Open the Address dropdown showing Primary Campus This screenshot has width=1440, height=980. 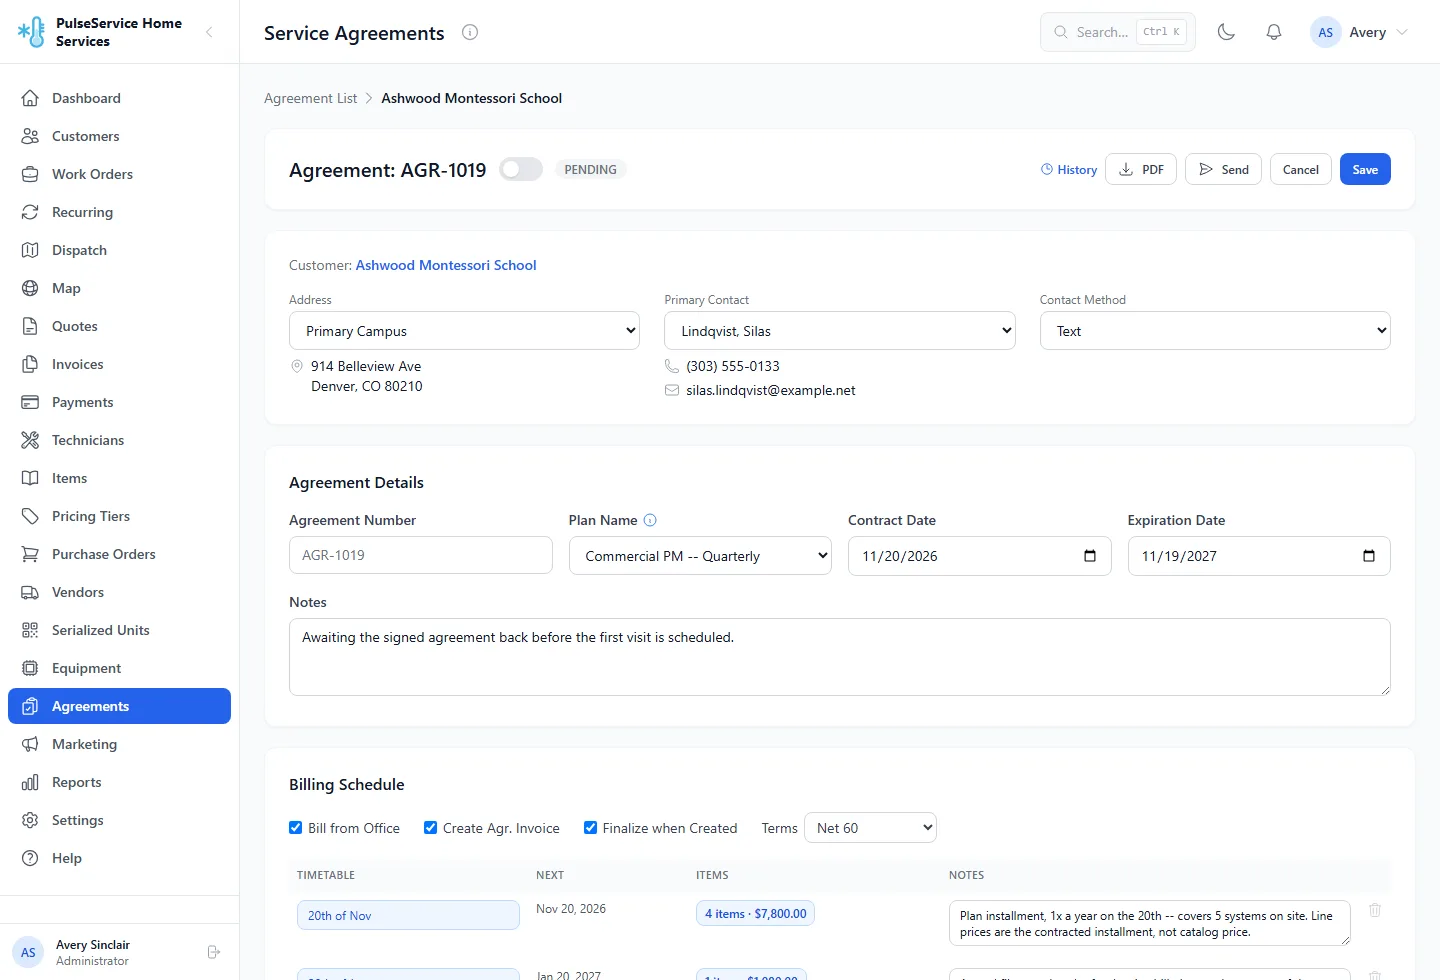464,331
